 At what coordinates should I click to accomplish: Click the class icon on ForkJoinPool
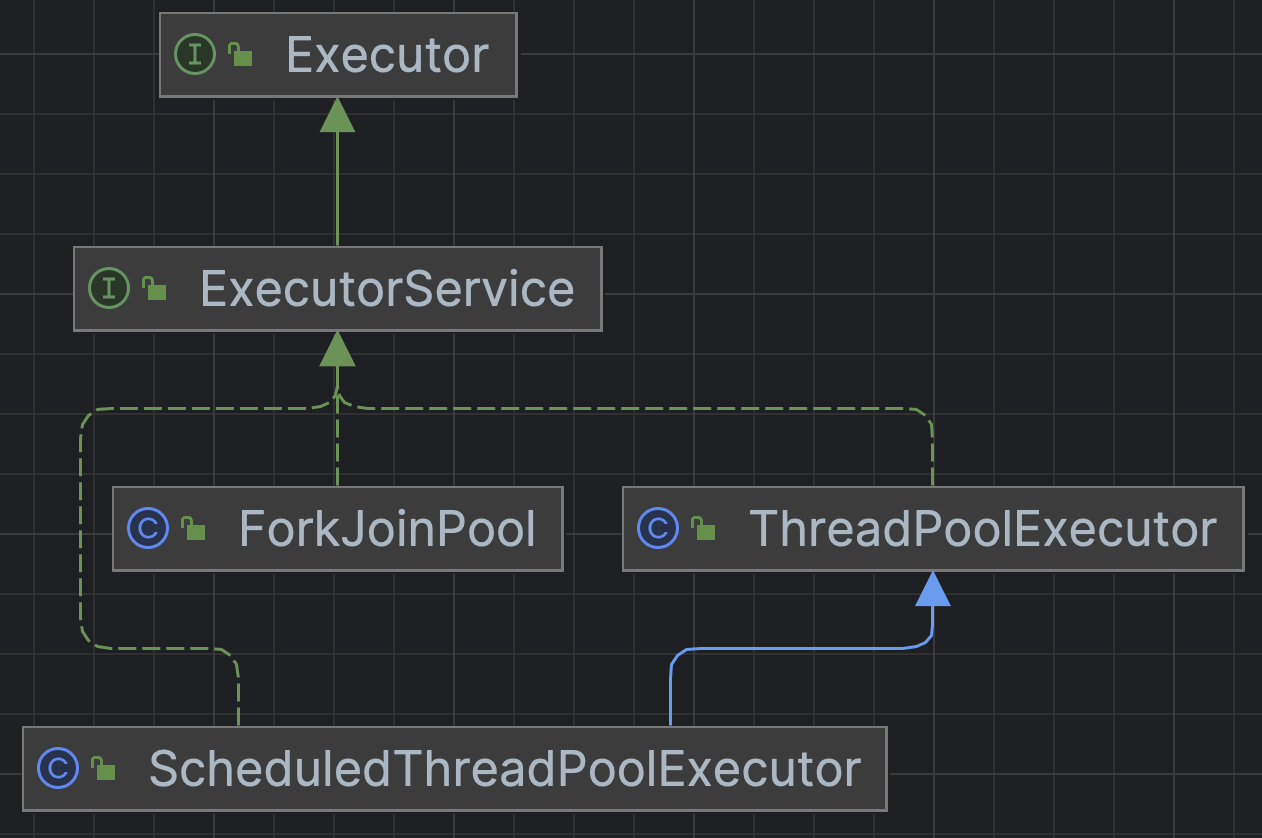(x=148, y=529)
